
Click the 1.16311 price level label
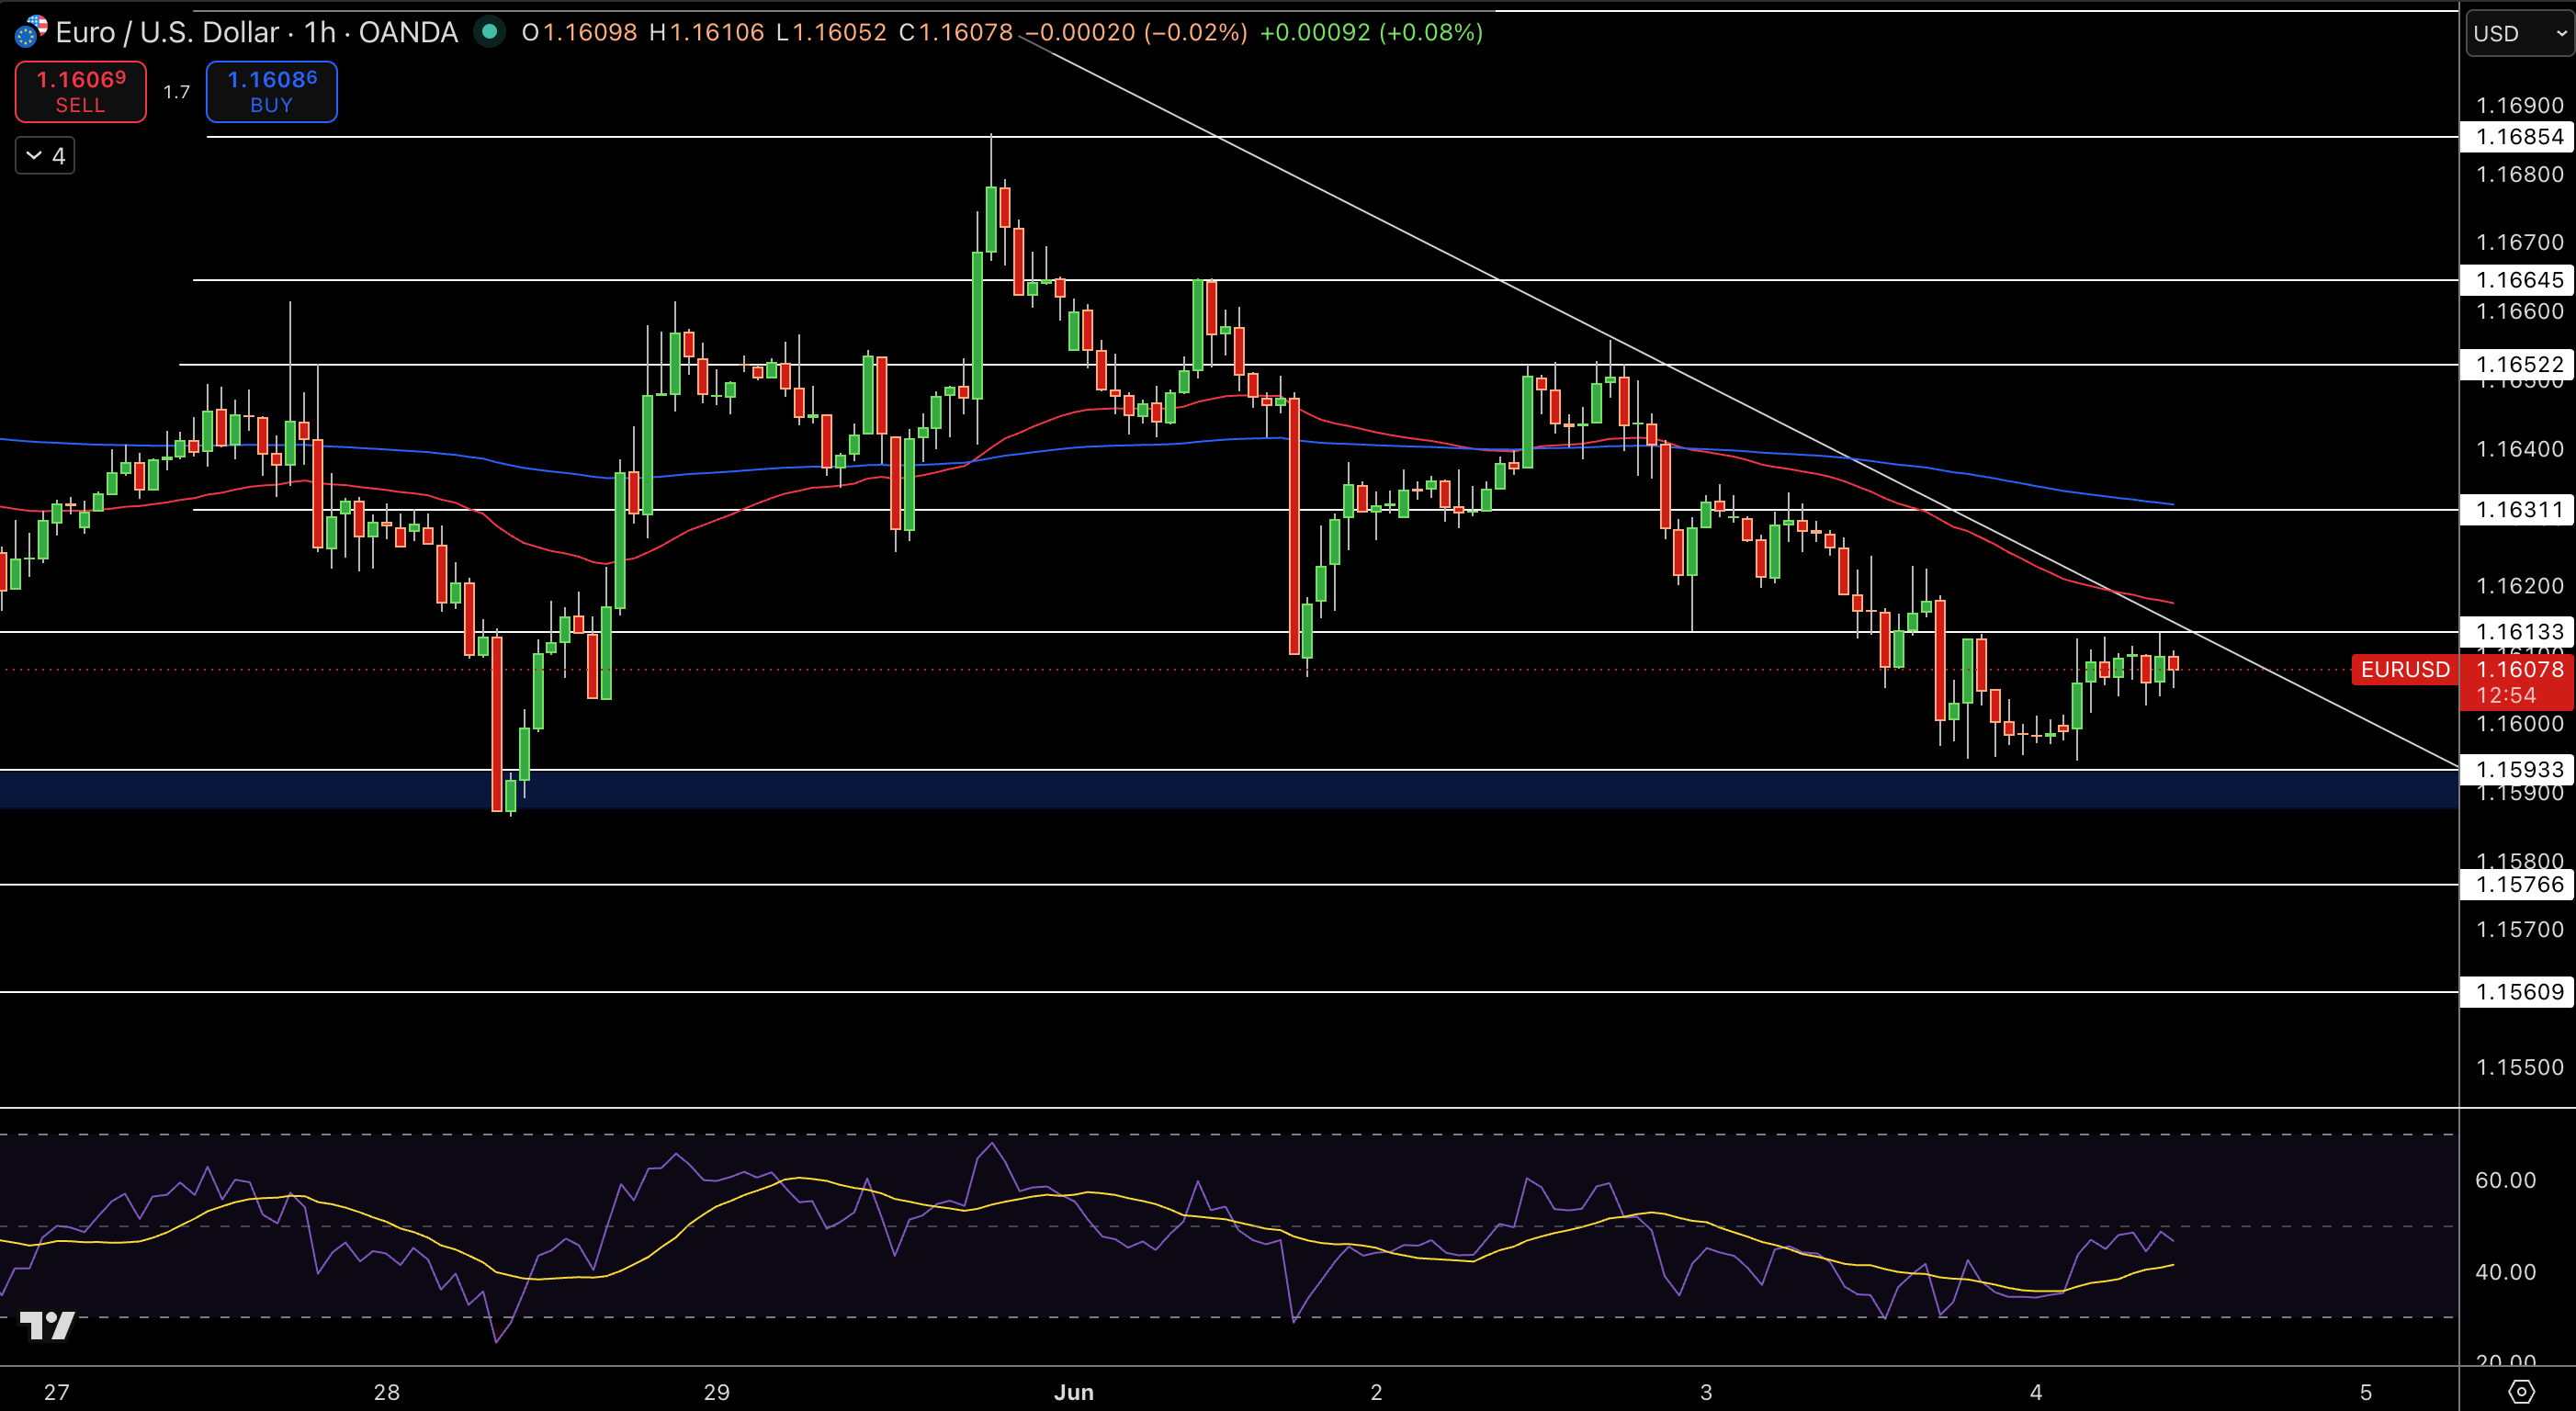[2518, 510]
